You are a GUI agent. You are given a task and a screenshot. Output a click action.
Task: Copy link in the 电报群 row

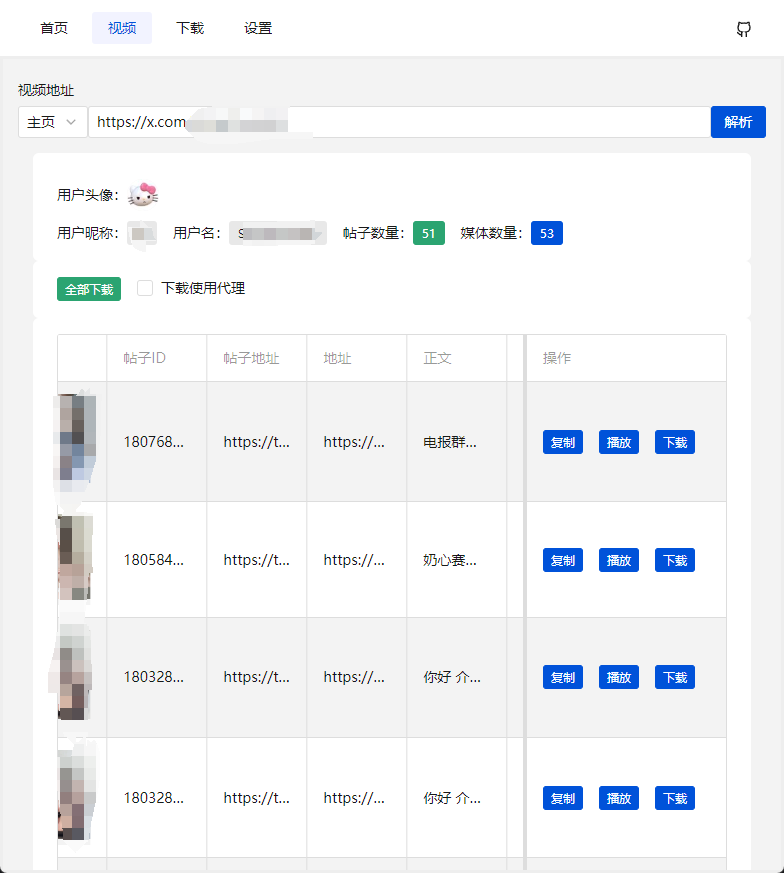coord(563,442)
